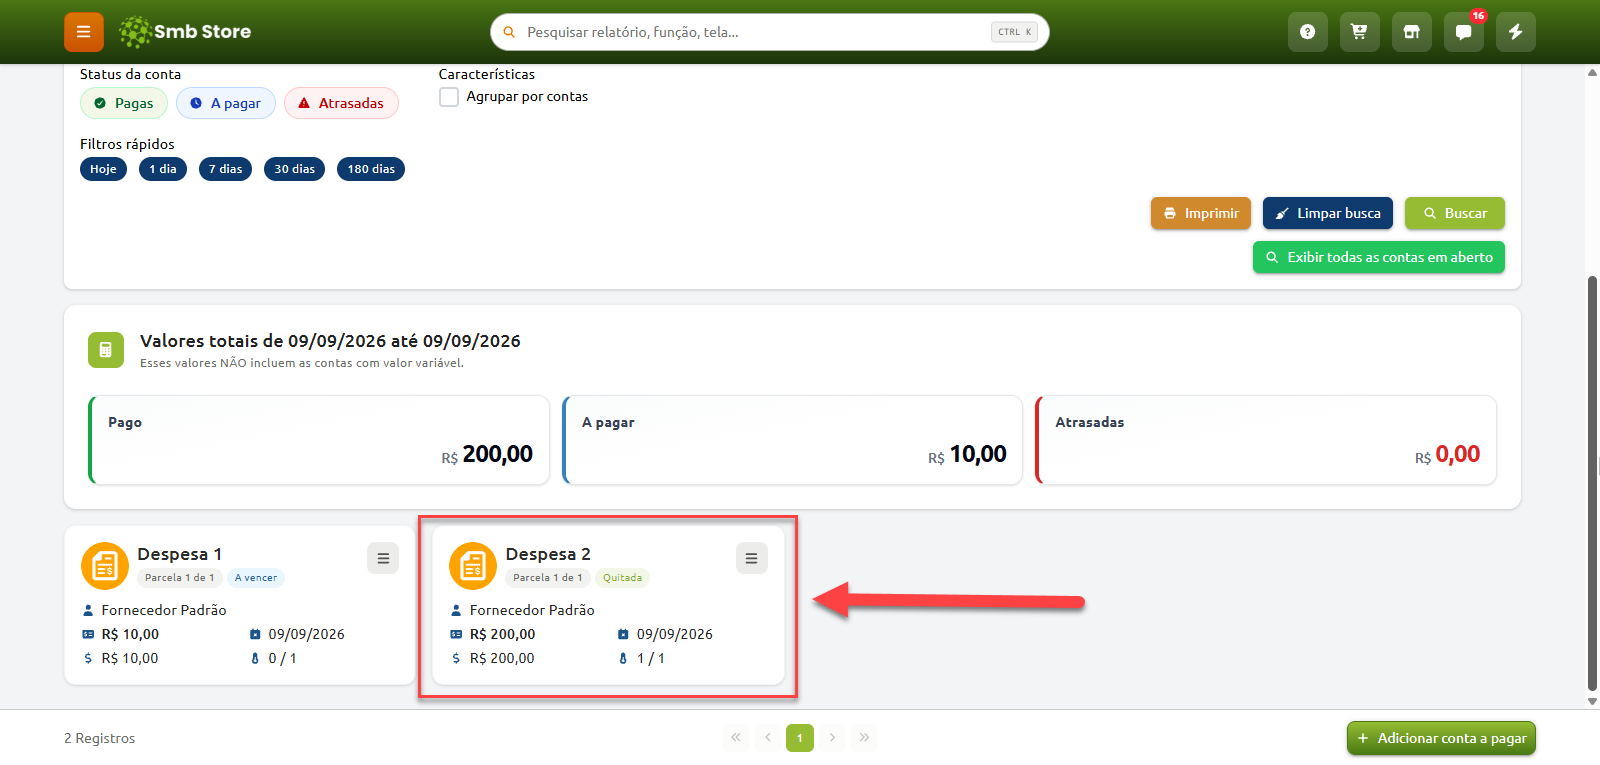Image resolution: width=1600 pixels, height=765 pixels.
Task: Apply the 1 dia quick filter
Action: click(x=163, y=169)
